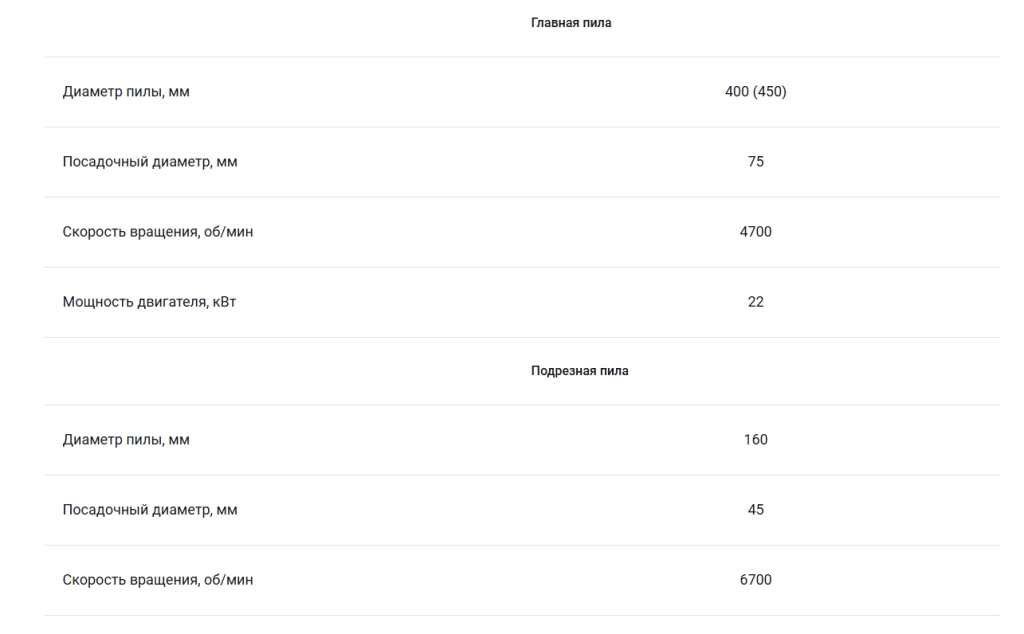1024x634 pixels.
Task: Select Посадочный диаметр label under Подрезная пила
Action: [150, 510]
